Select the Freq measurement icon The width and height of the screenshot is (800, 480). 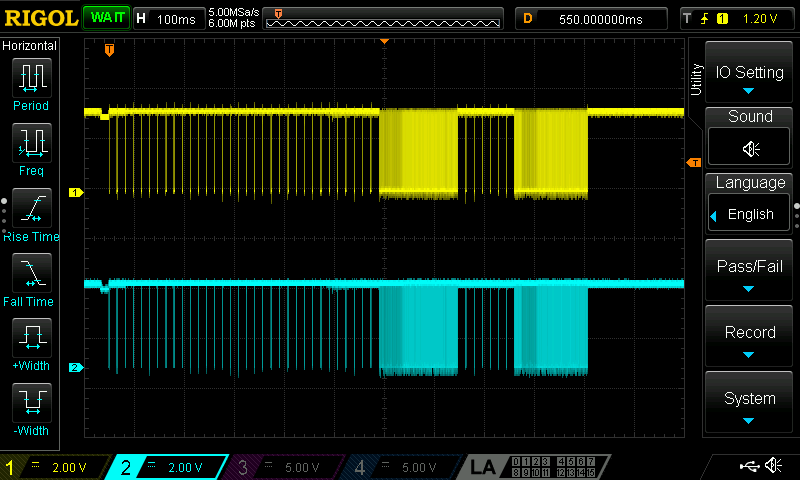click(30, 144)
